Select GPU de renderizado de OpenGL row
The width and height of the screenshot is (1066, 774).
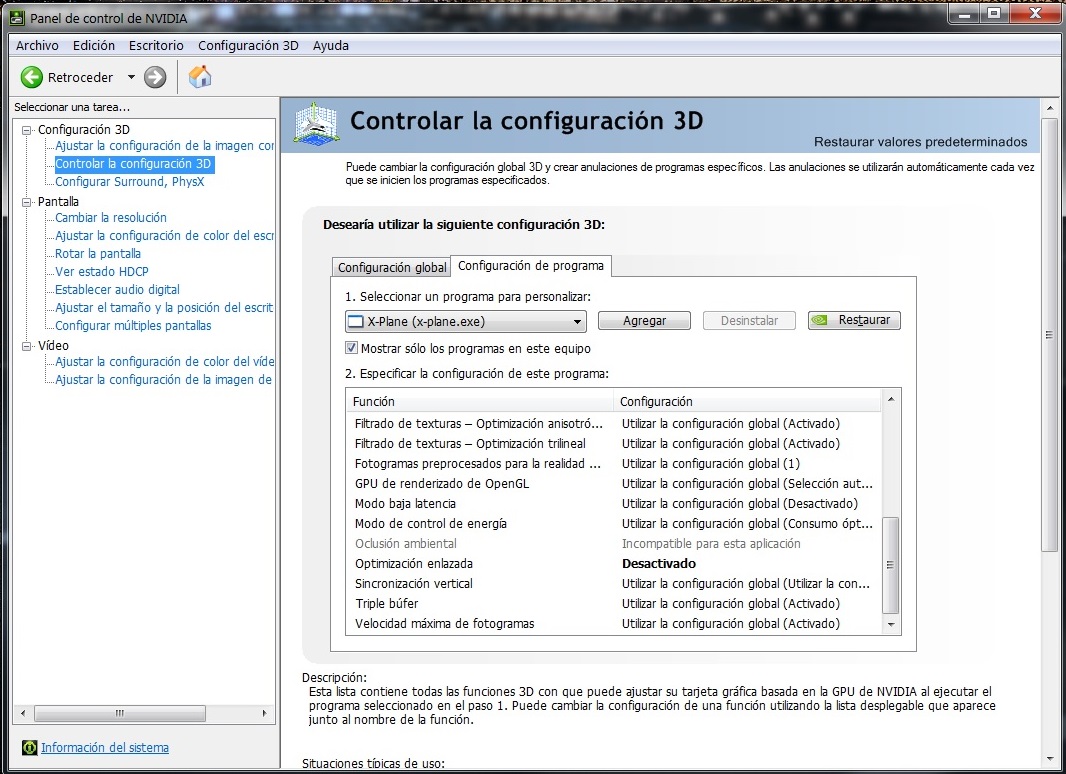coord(613,484)
